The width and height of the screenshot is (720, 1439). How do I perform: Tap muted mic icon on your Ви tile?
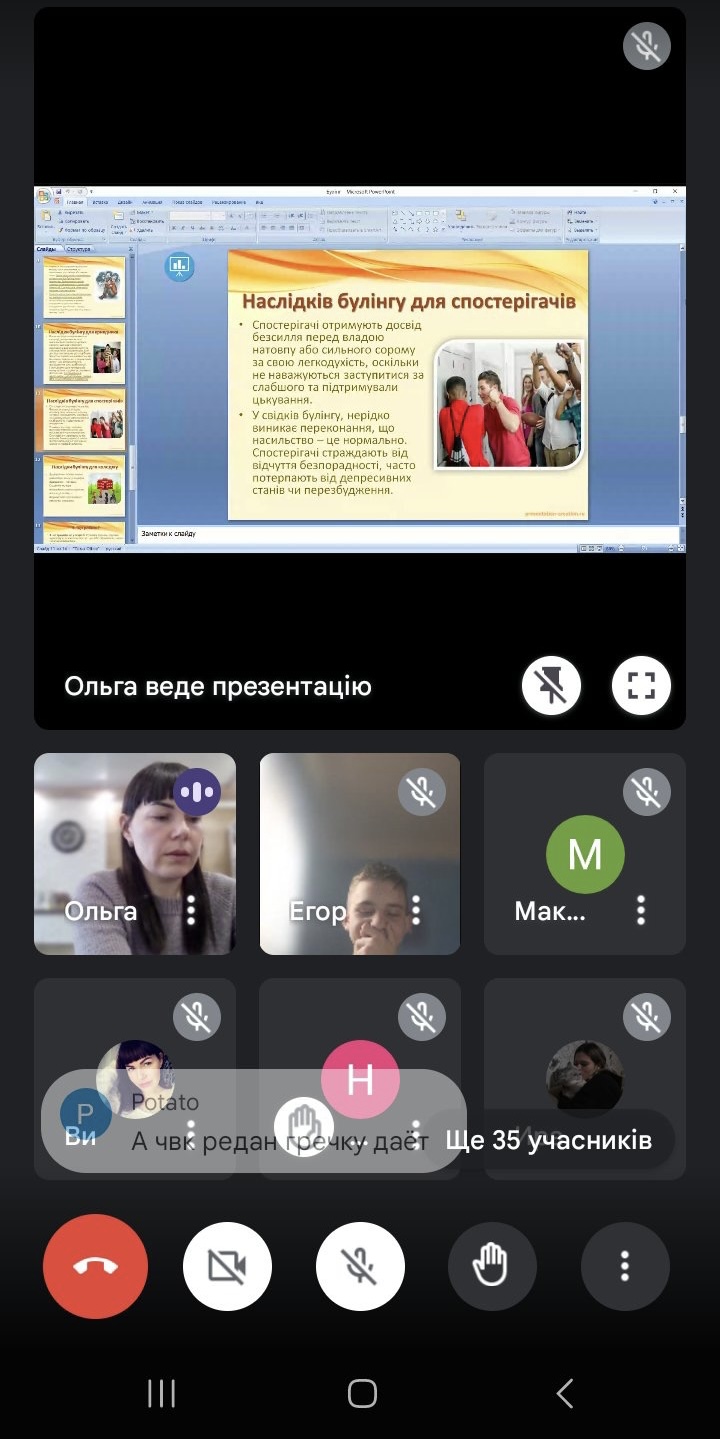click(x=197, y=1017)
